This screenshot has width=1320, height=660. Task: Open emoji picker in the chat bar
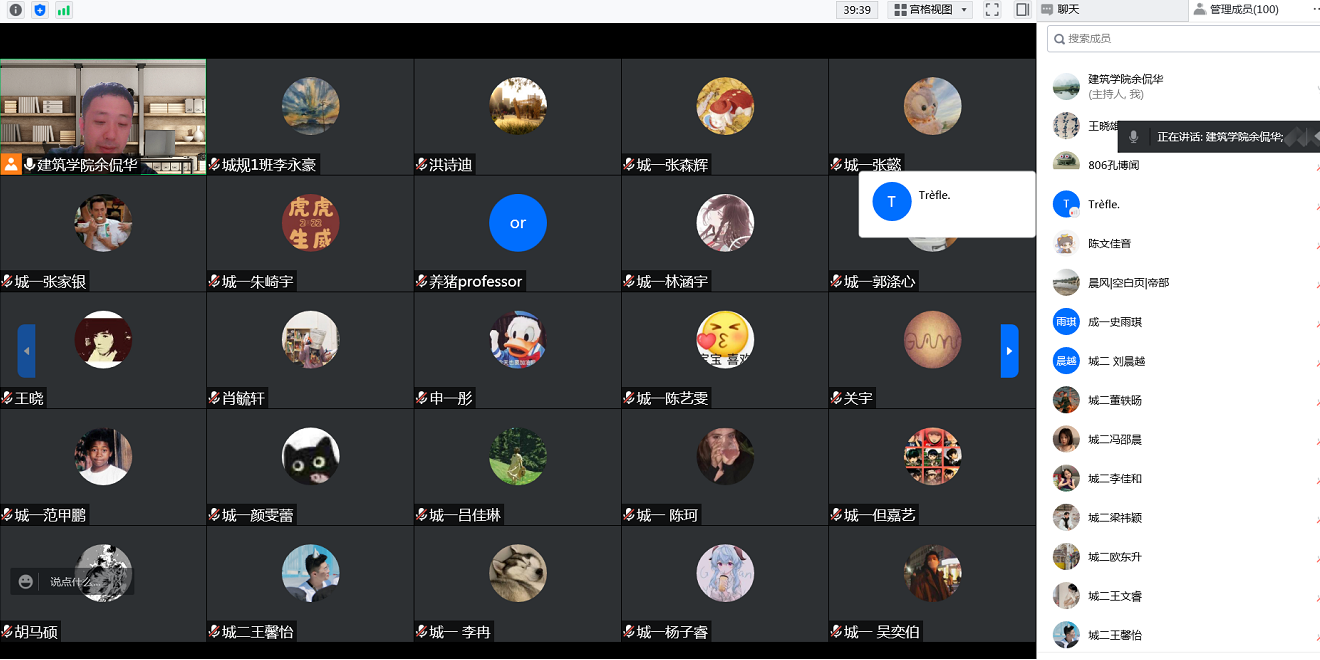[x=26, y=581]
